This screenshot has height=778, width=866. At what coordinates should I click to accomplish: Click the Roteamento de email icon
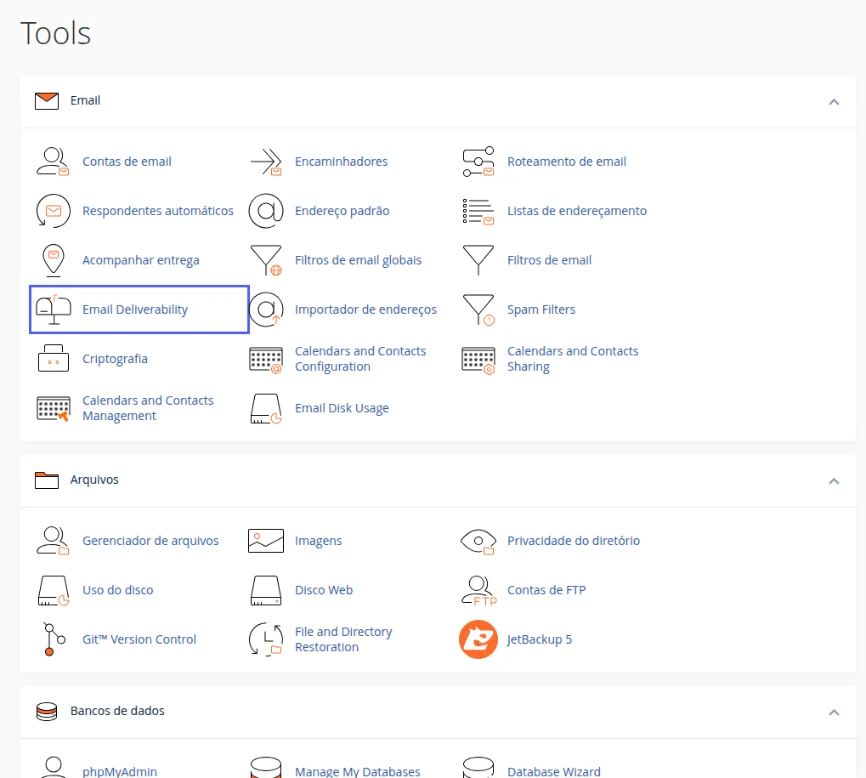coord(478,161)
